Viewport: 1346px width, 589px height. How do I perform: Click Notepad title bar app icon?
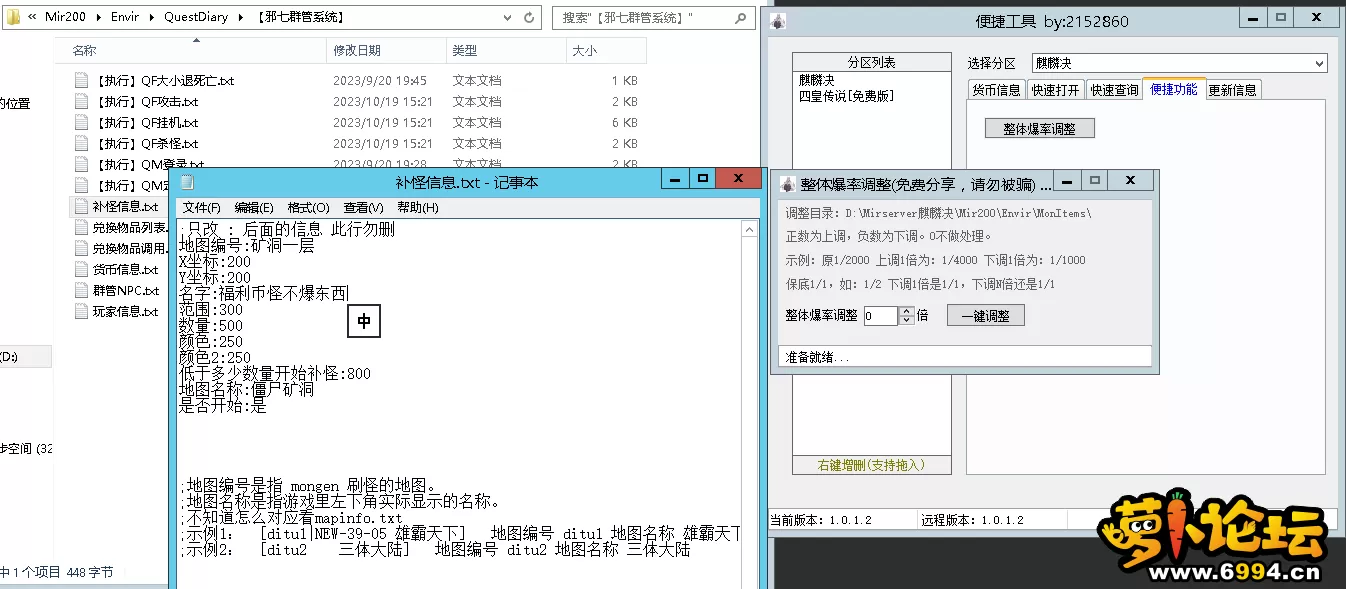click(187, 181)
